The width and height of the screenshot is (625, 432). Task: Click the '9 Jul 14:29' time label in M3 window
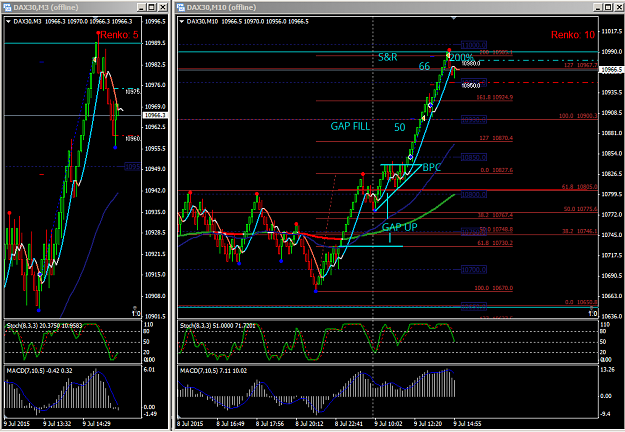(96, 424)
